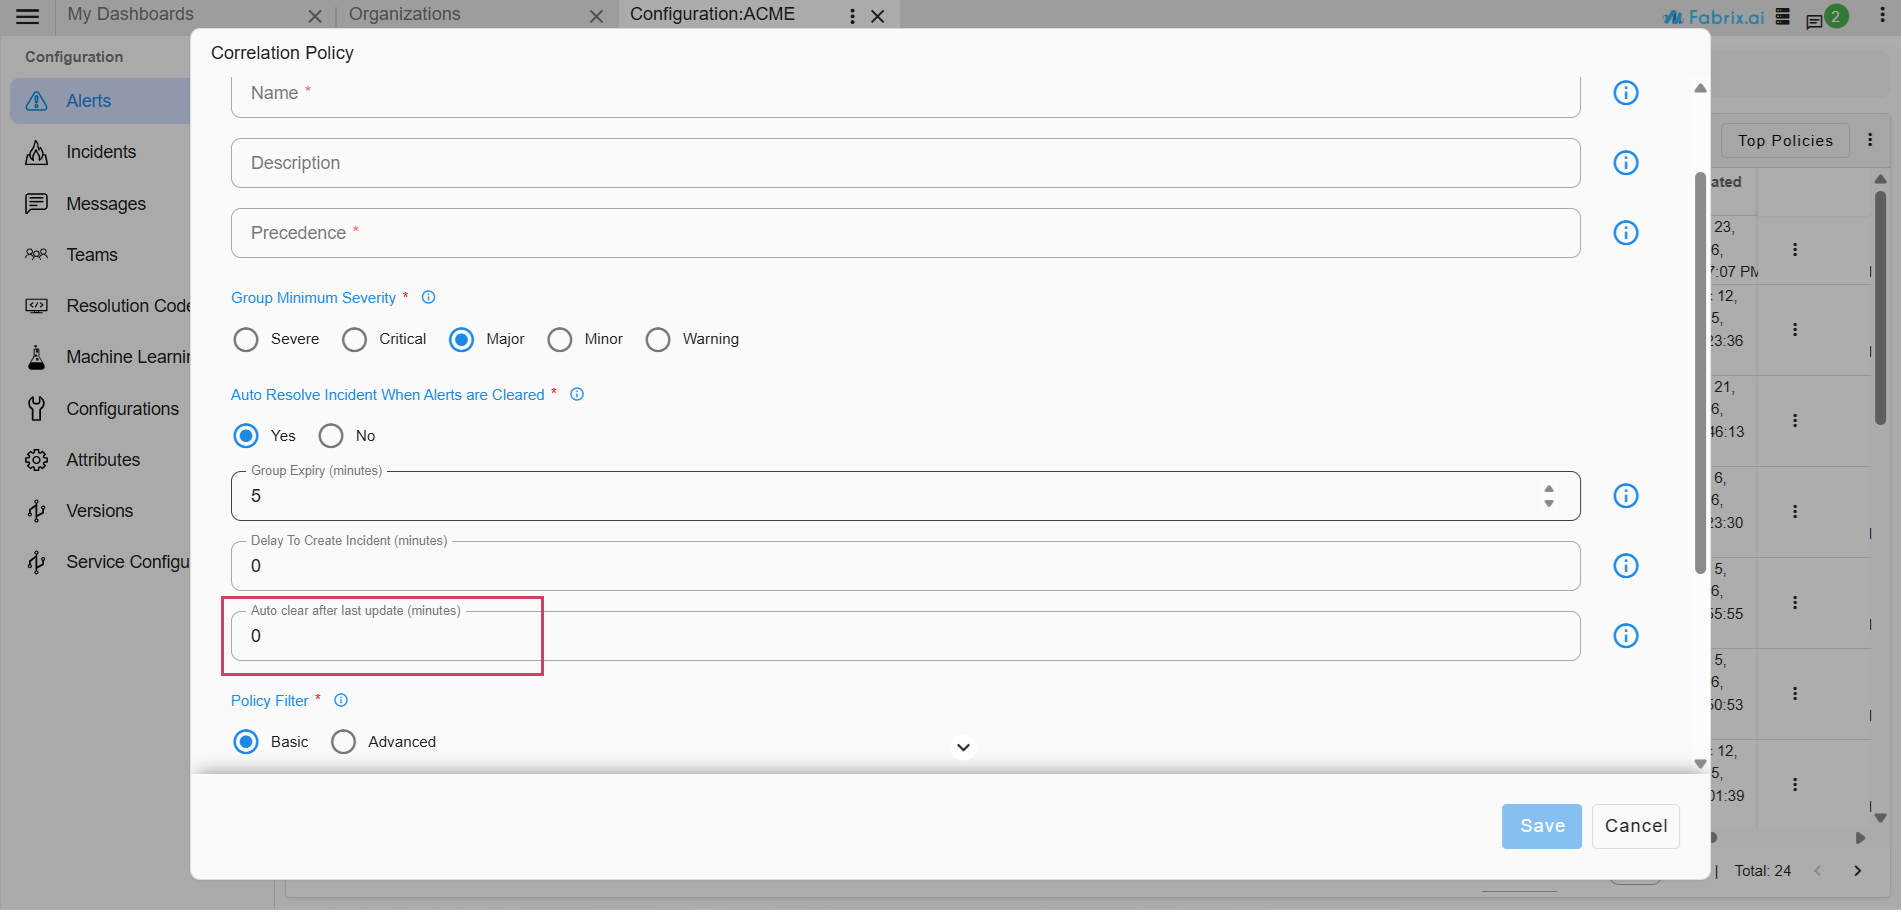The width and height of the screenshot is (1902, 914).
Task: Select the Advanced policy filter option
Action: (x=343, y=742)
